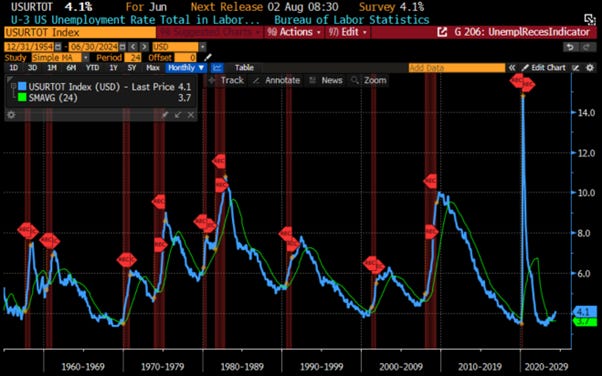The image size is (602, 376).
Task: Edit the start date 12/31/1954 field
Action: 29,47
